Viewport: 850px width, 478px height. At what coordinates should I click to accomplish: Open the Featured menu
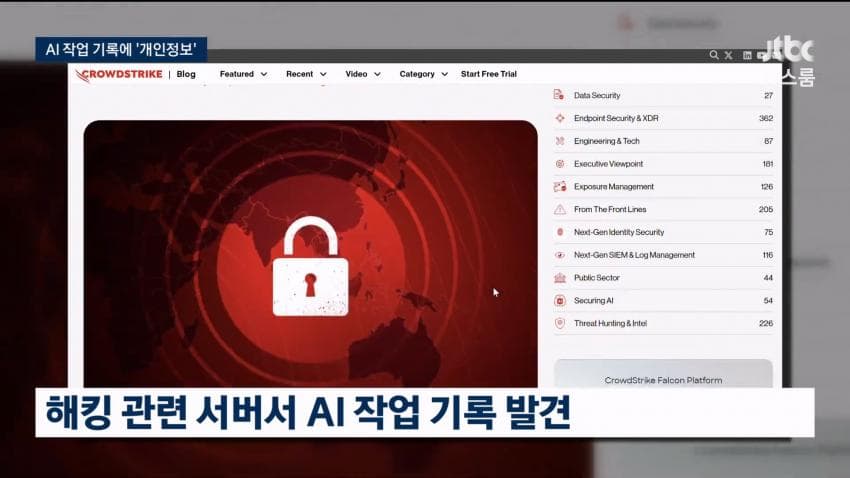tap(236, 74)
